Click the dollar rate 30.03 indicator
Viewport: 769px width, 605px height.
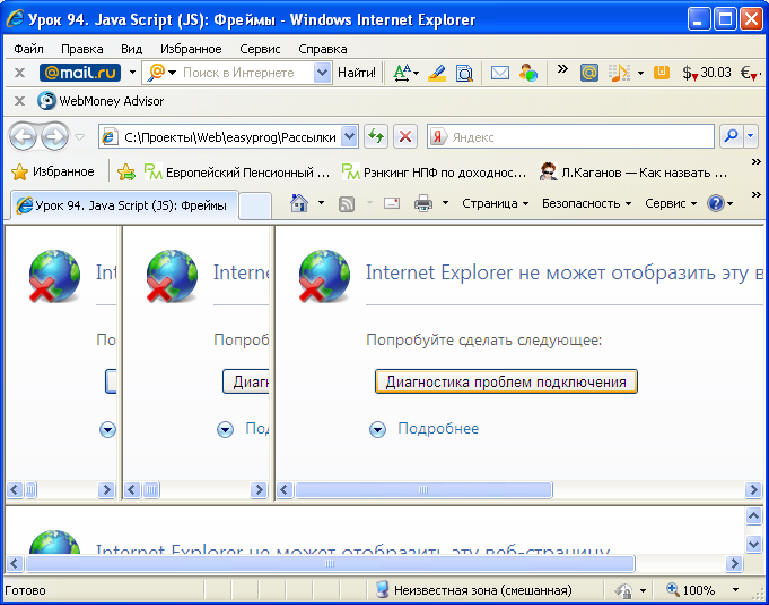[707, 73]
